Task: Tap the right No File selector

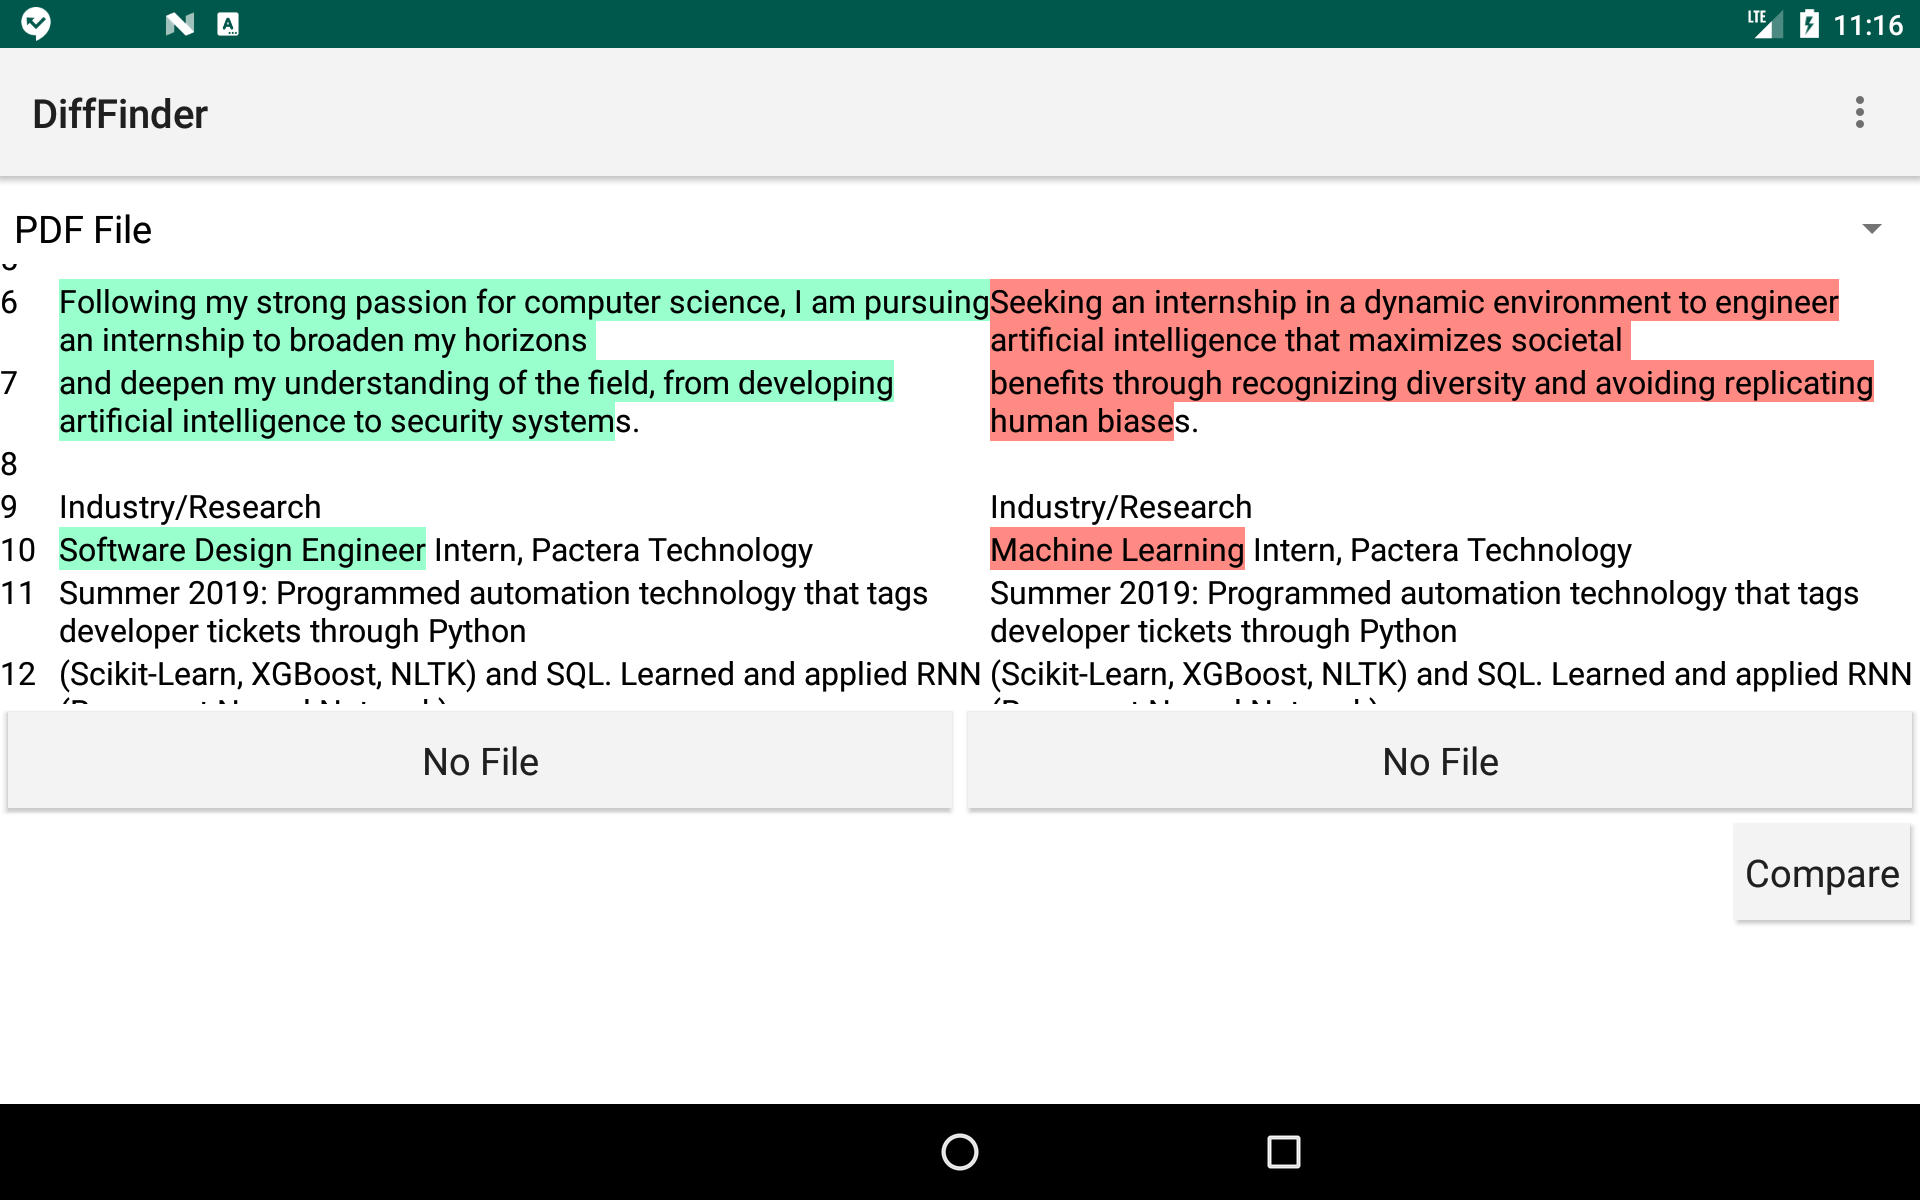Action: (x=1440, y=761)
